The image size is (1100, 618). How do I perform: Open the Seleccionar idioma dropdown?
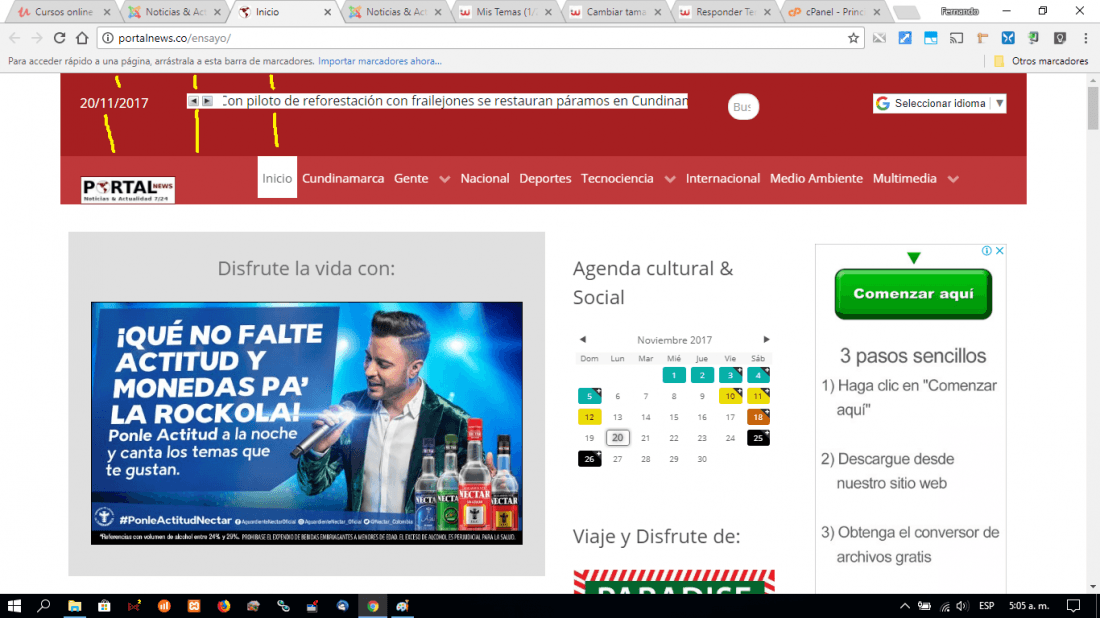click(939, 103)
